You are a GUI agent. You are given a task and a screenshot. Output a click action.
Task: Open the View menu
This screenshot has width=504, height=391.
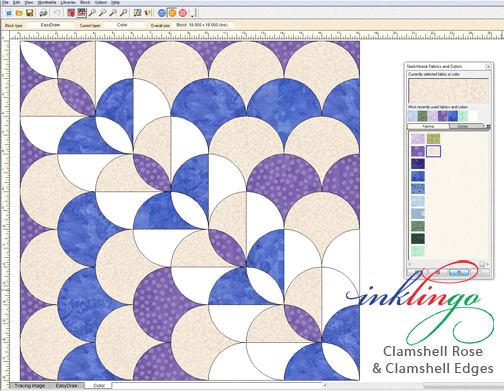pos(29,2)
